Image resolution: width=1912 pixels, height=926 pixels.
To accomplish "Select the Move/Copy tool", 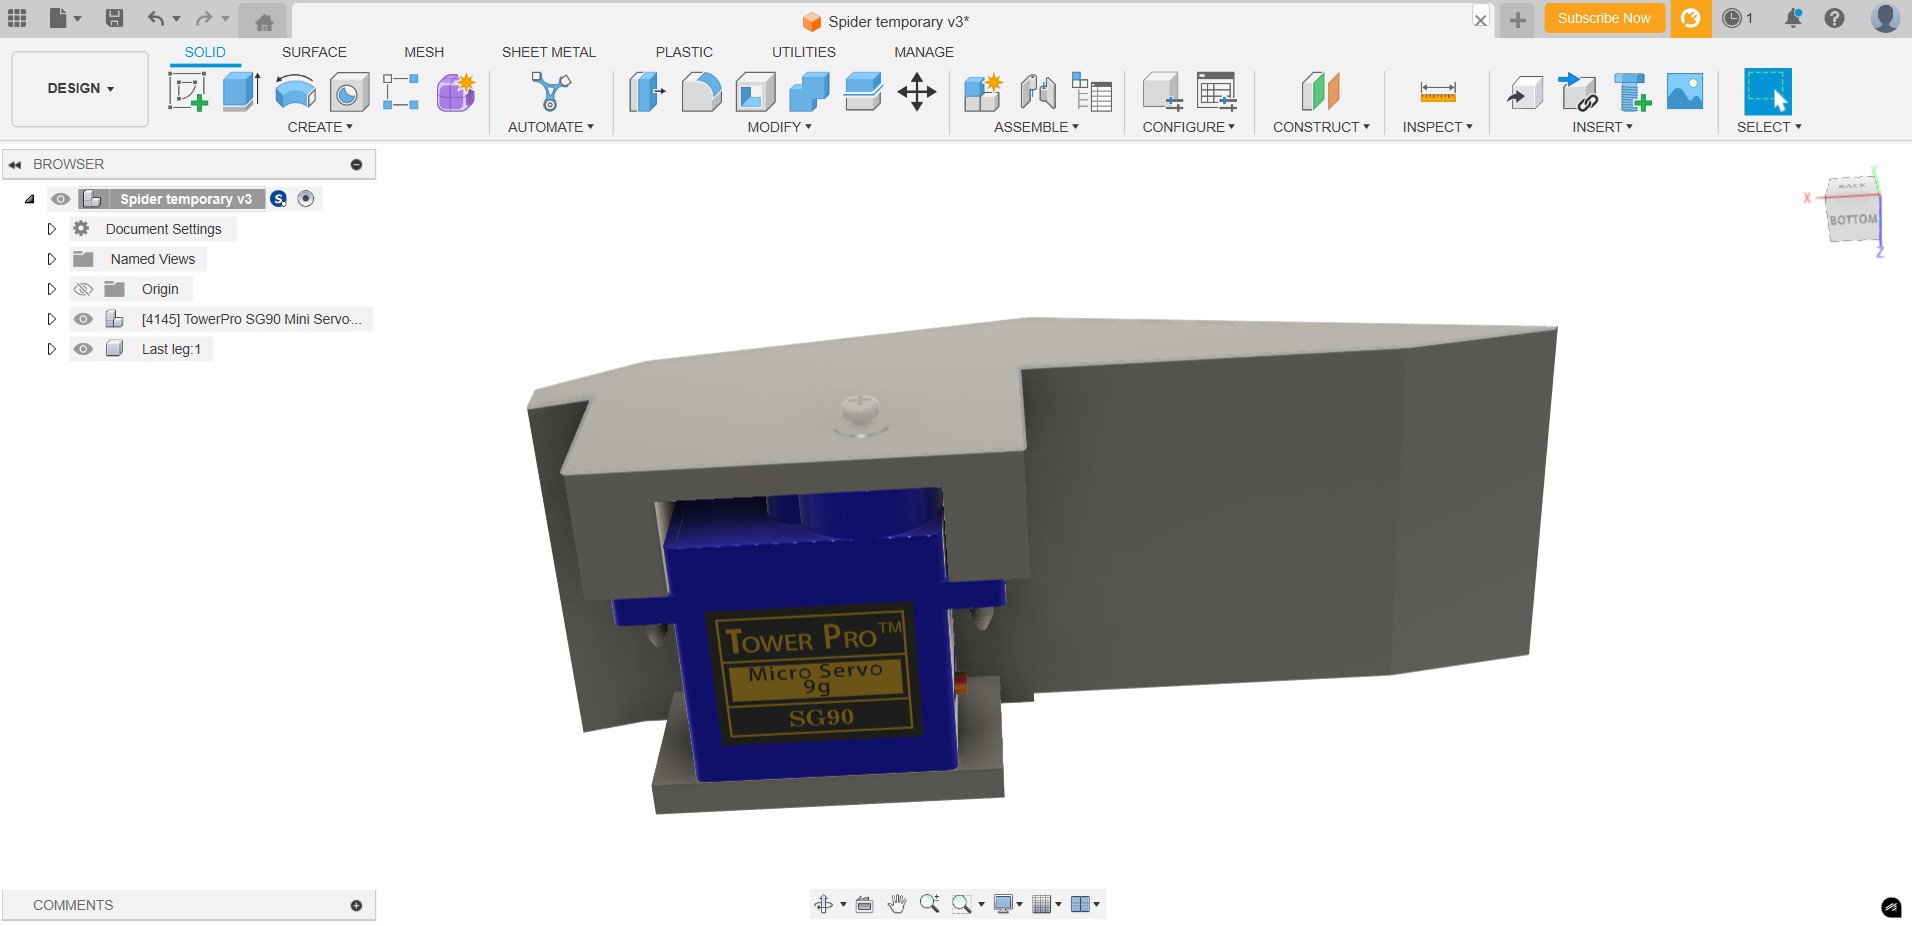I will pos(917,92).
